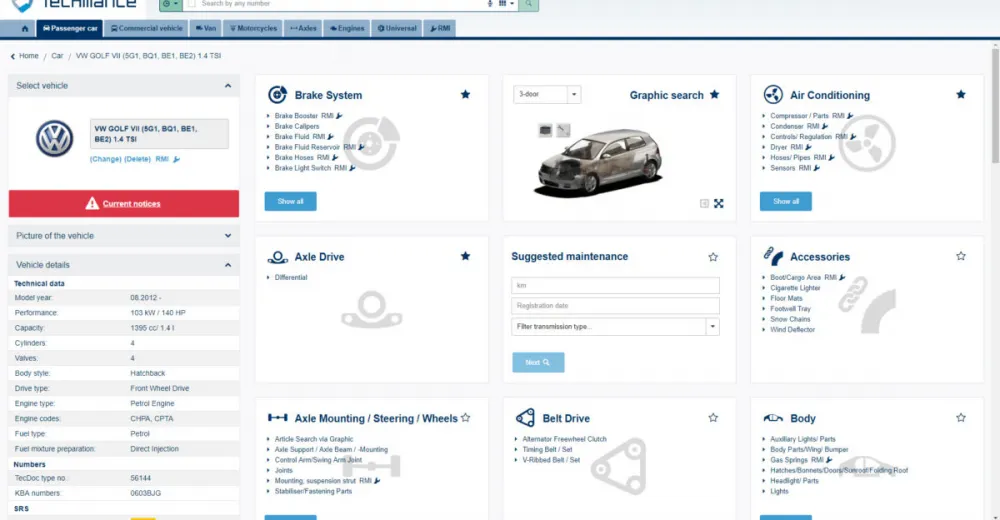Open RMI wrench next to Condenser
1000x520 pixels.
[825, 126]
